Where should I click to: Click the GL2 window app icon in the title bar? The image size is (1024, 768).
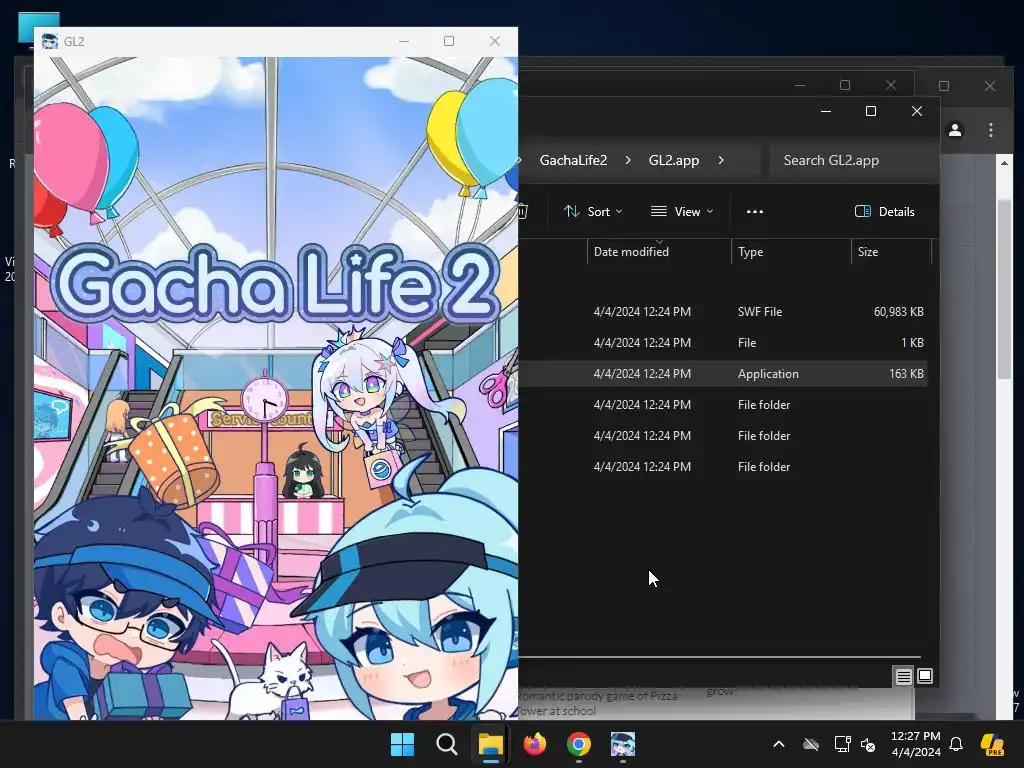50,41
